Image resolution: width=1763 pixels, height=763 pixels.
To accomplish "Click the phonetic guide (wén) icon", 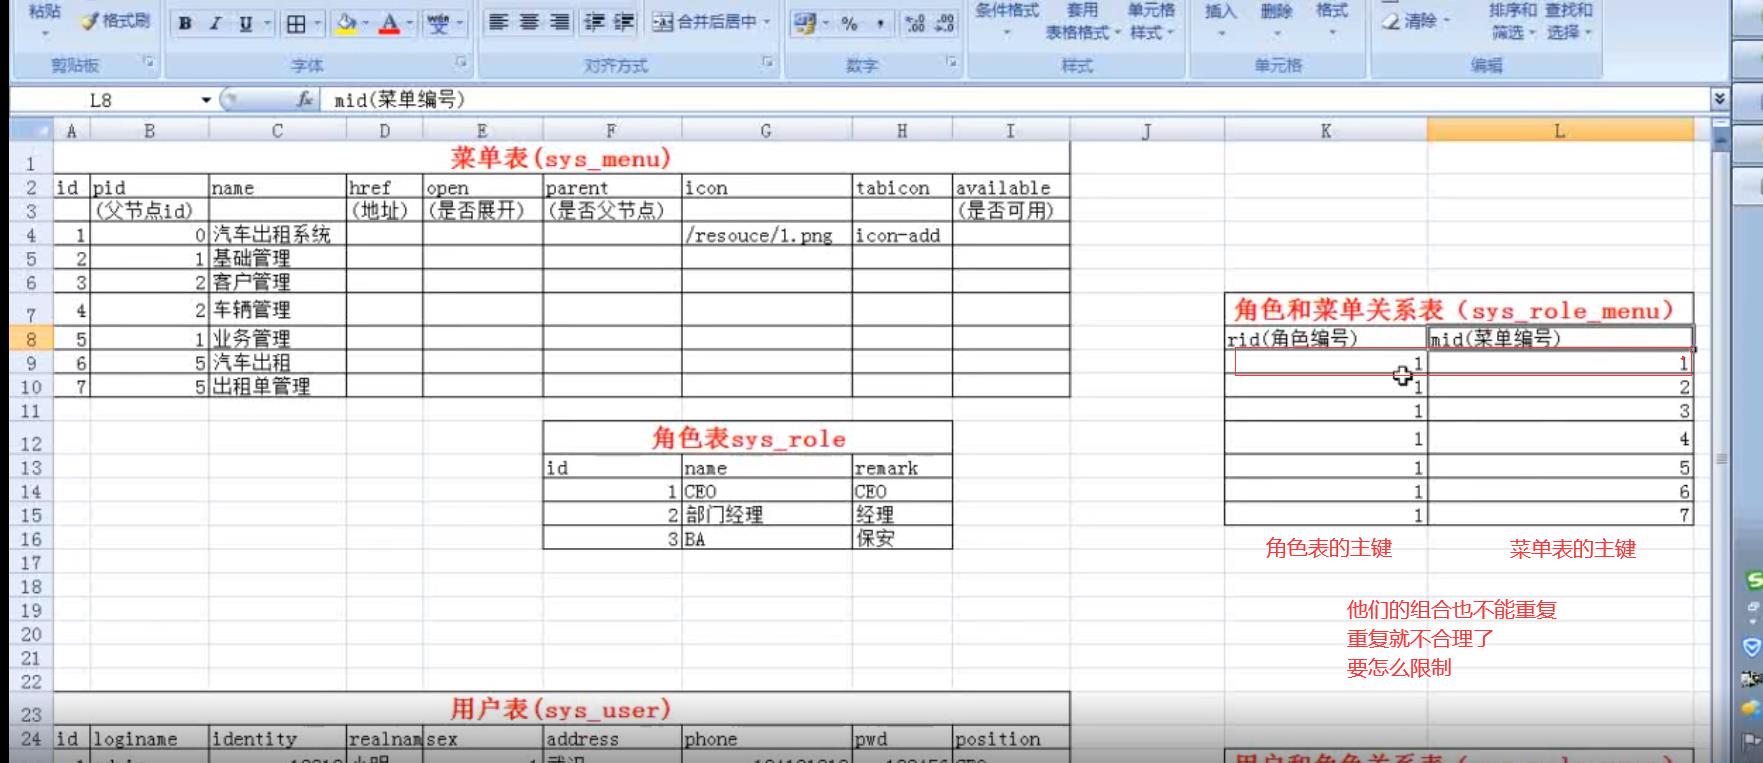I will point(438,24).
